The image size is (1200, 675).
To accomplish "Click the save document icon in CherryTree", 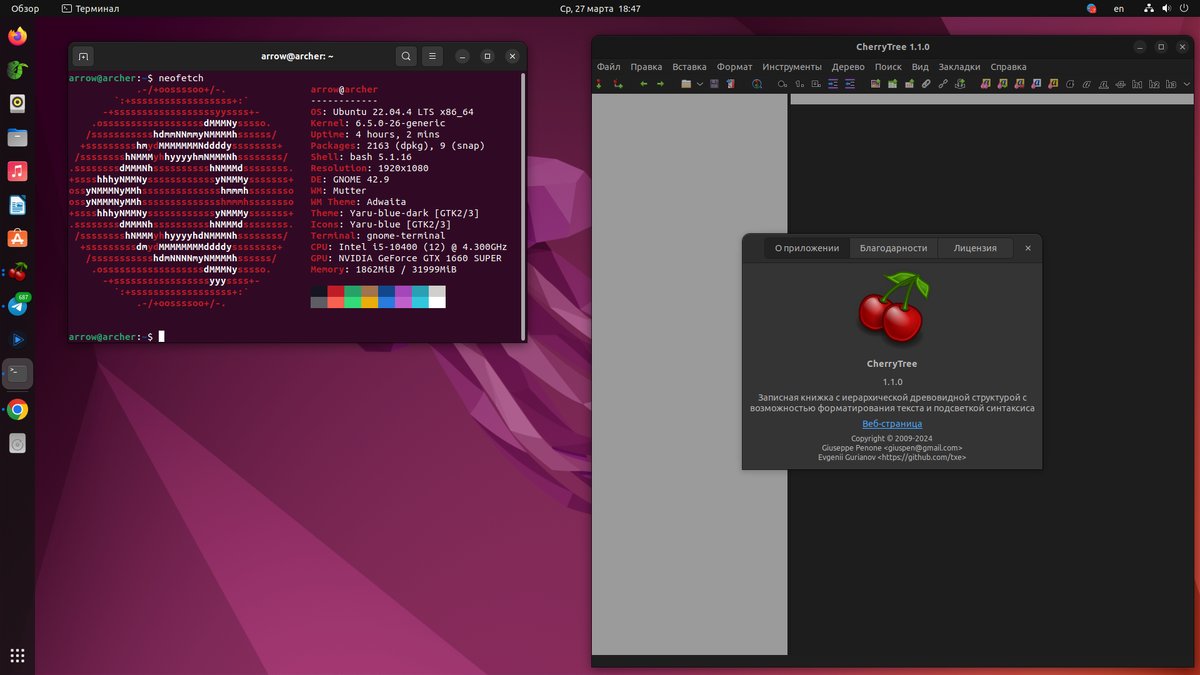I will click(712, 84).
